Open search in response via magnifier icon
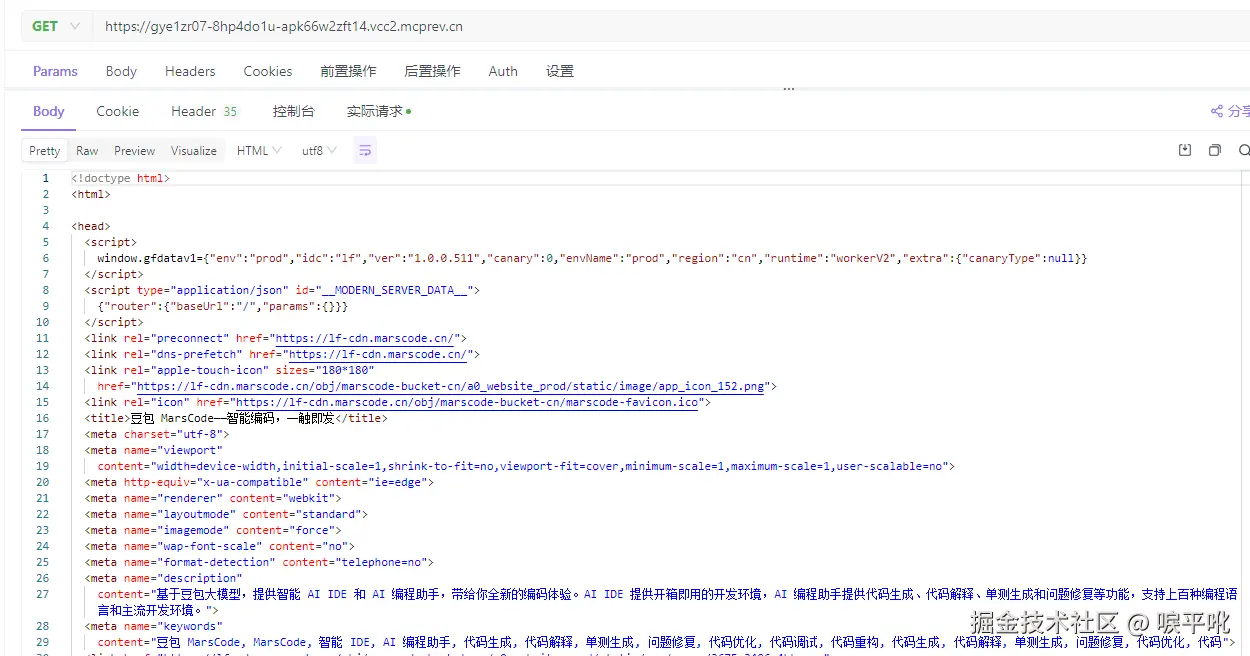Viewport: 1250px width, 656px height. [1243, 149]
